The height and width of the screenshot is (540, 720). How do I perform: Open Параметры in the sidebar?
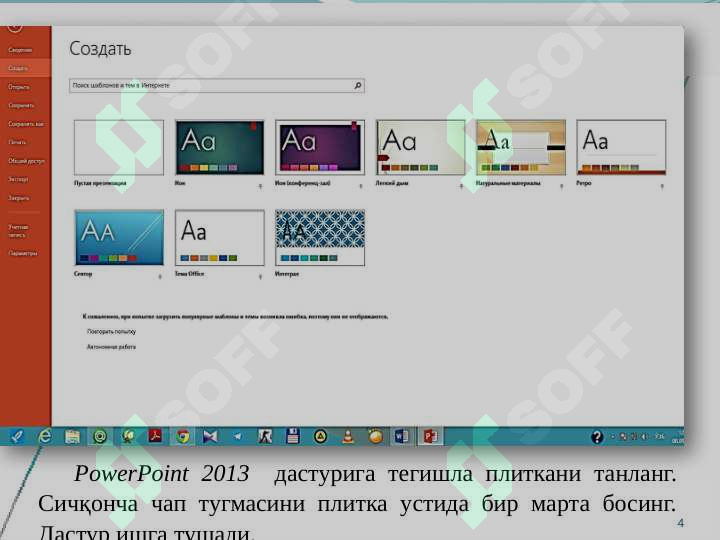click(x=22, y=253)
